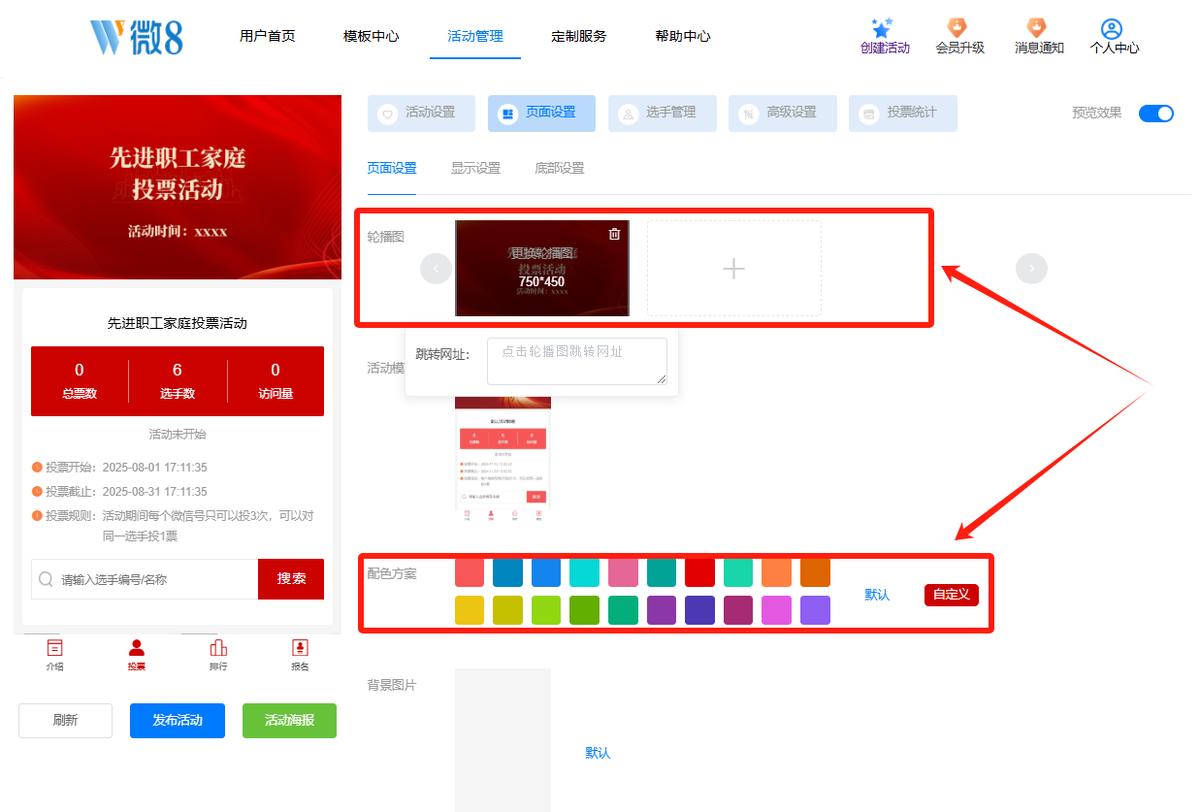Click the red 搜索 button
The width and height of the screenshot is (1200, 812).
(291, 579)
